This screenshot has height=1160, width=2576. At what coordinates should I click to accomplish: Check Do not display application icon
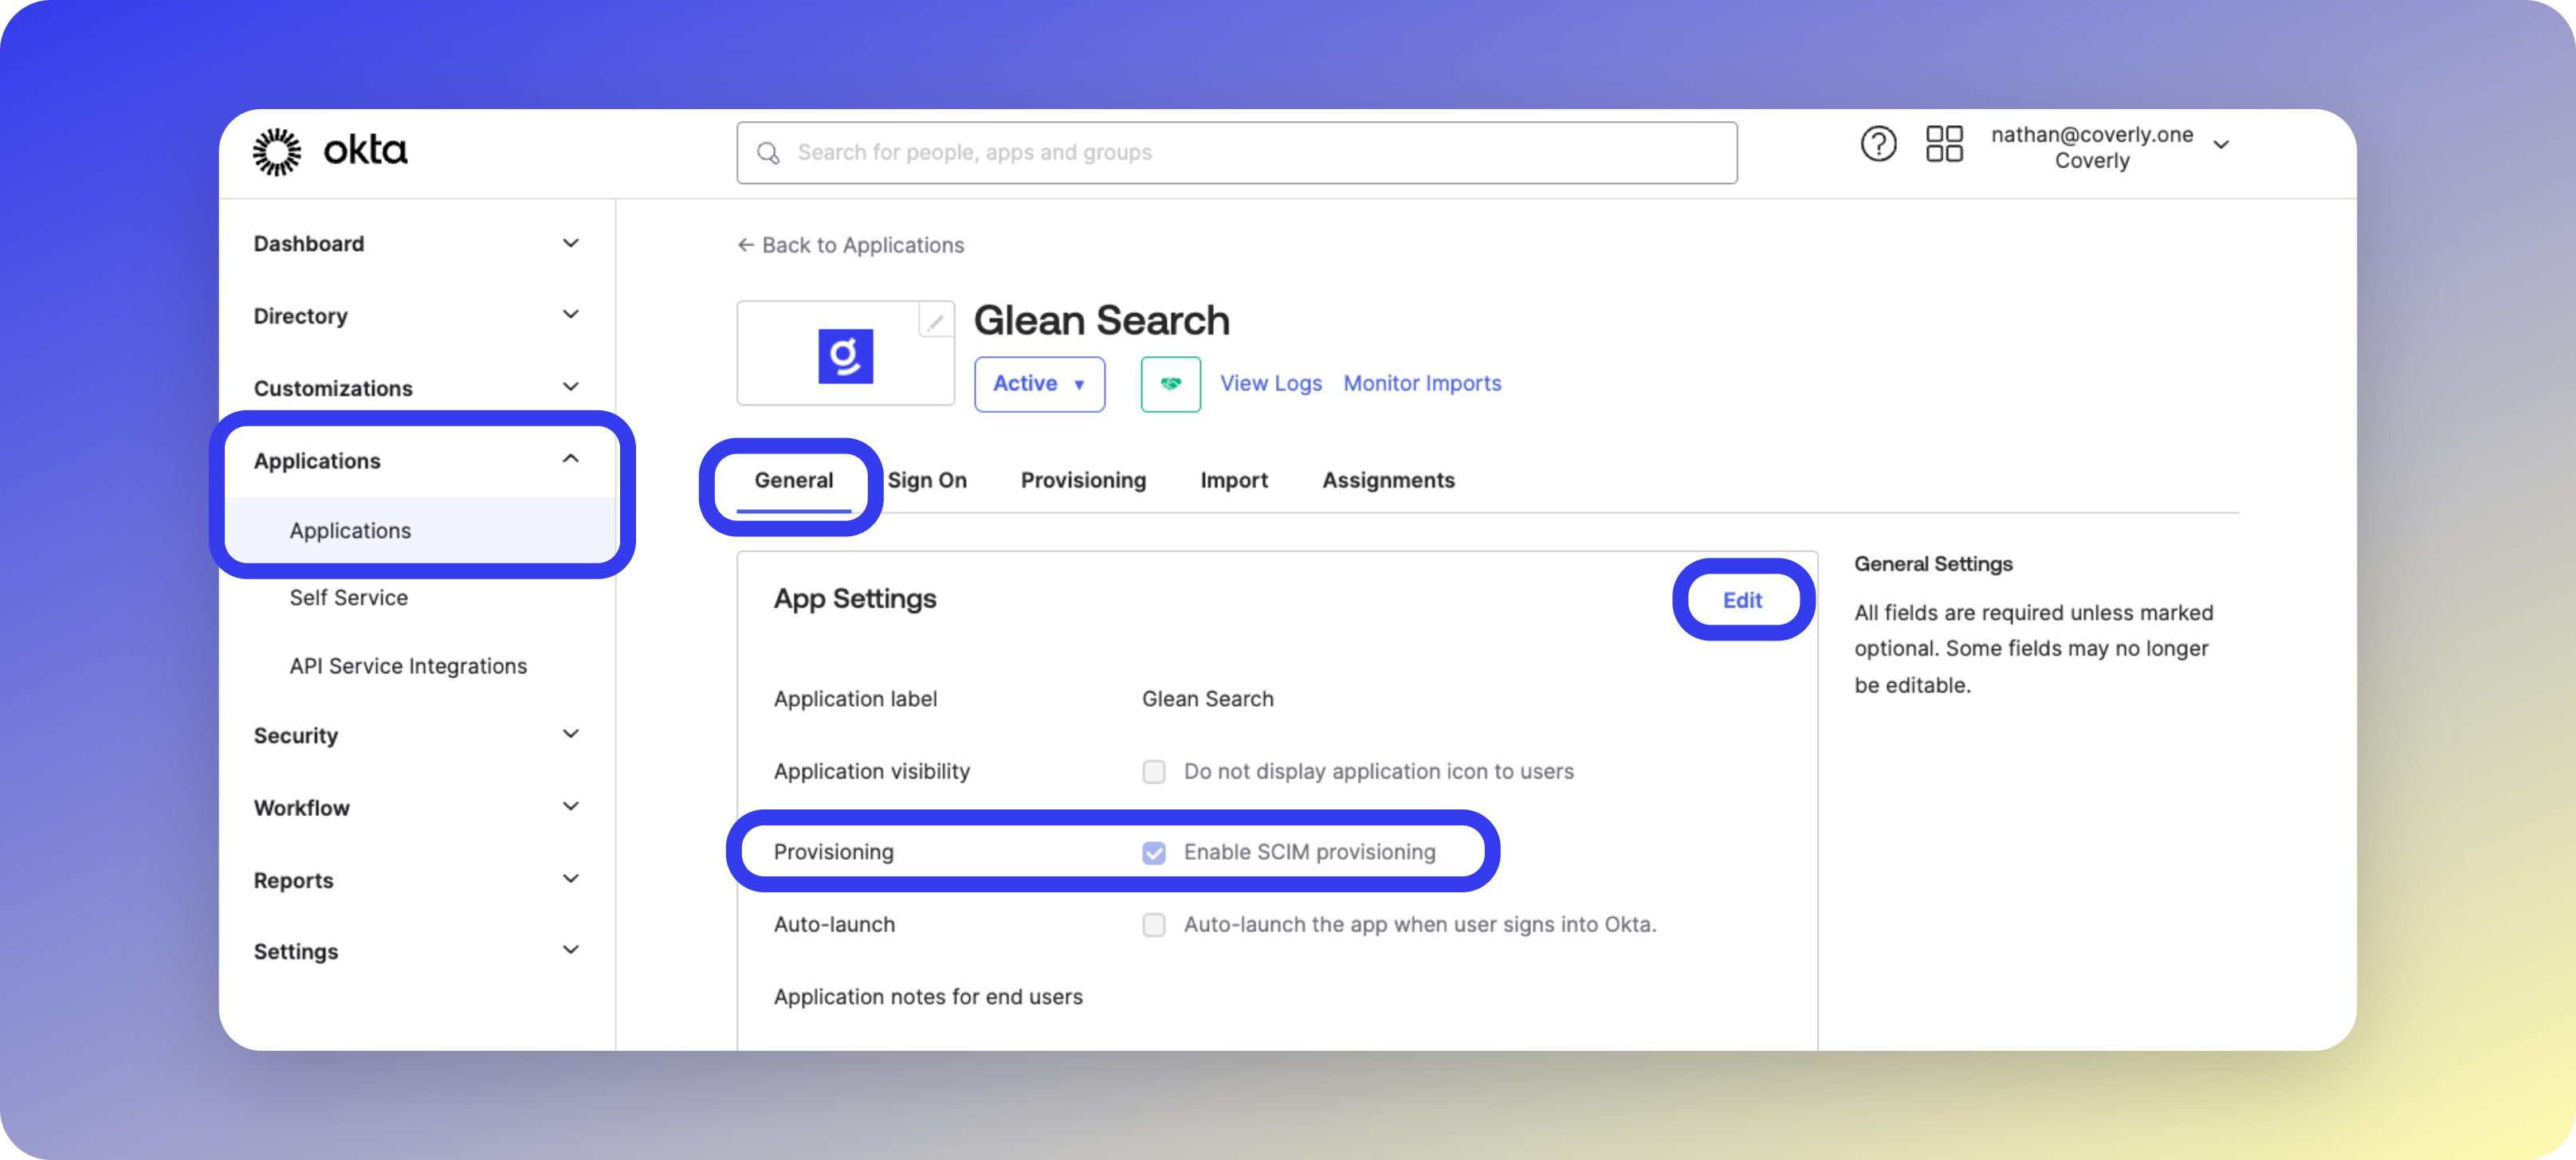[x=1154, y=772]
